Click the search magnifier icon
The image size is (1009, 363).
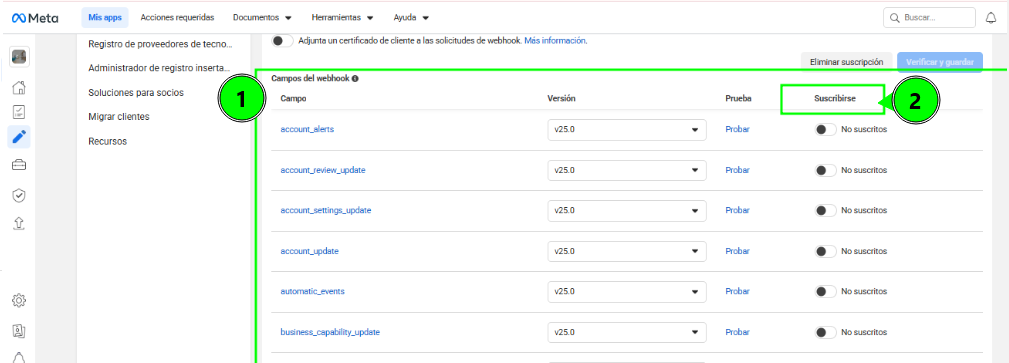coord(895,18)
